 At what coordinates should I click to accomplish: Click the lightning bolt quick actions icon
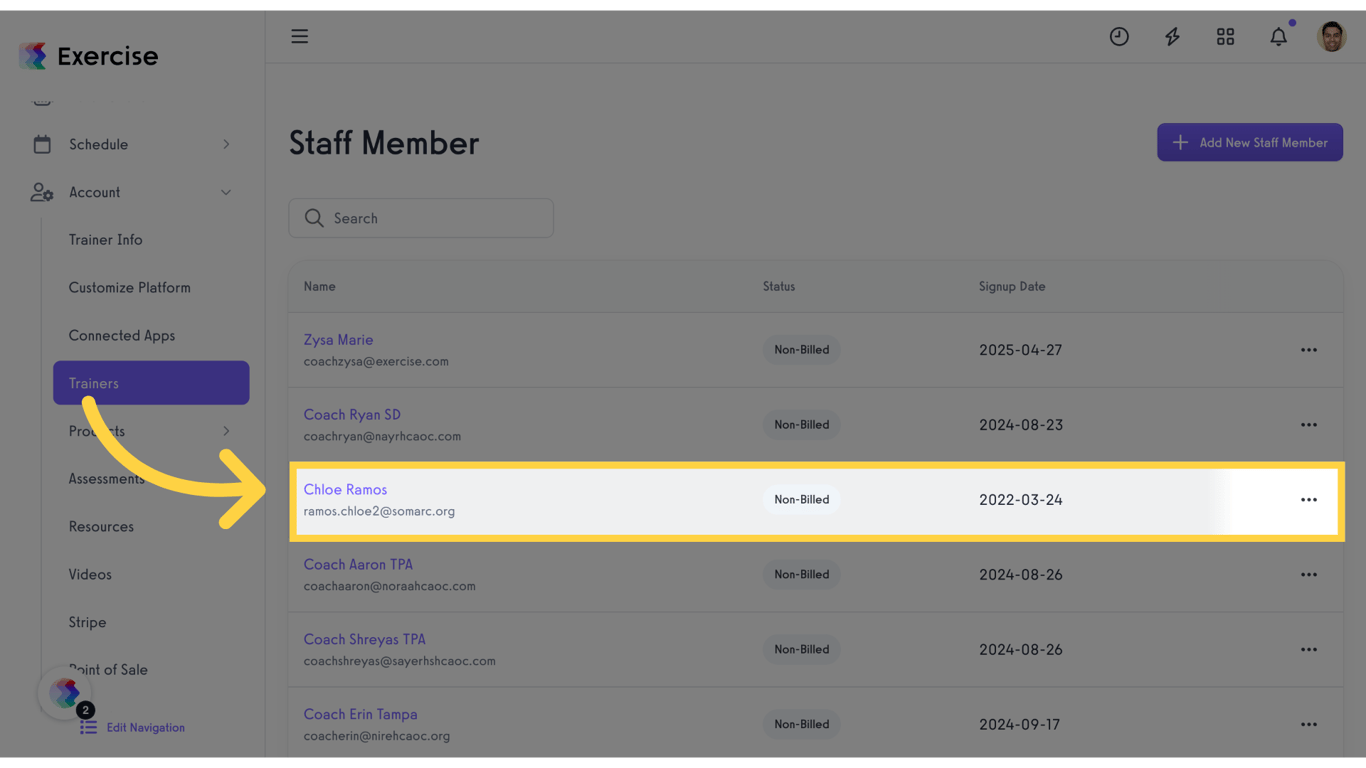[x=1172, y=37]
